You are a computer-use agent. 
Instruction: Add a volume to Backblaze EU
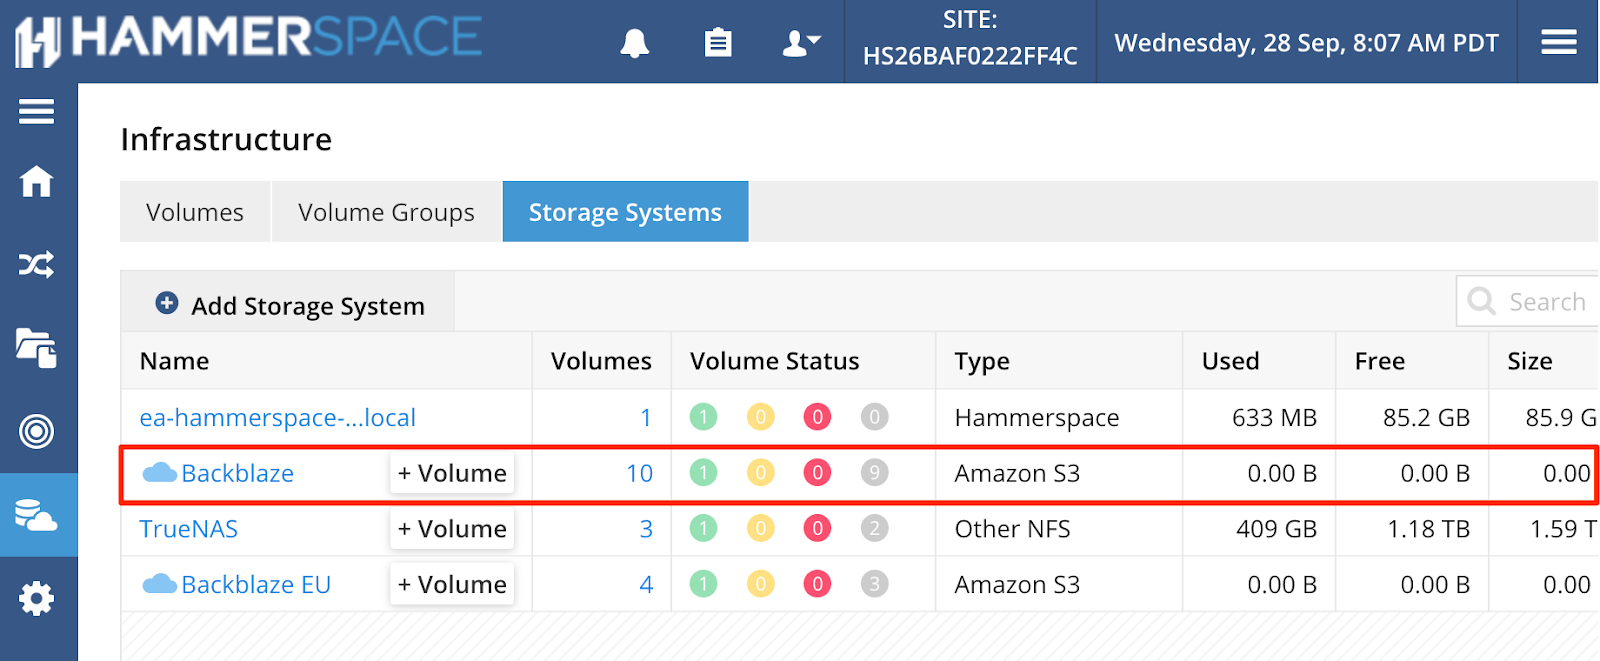coord(452,584)
